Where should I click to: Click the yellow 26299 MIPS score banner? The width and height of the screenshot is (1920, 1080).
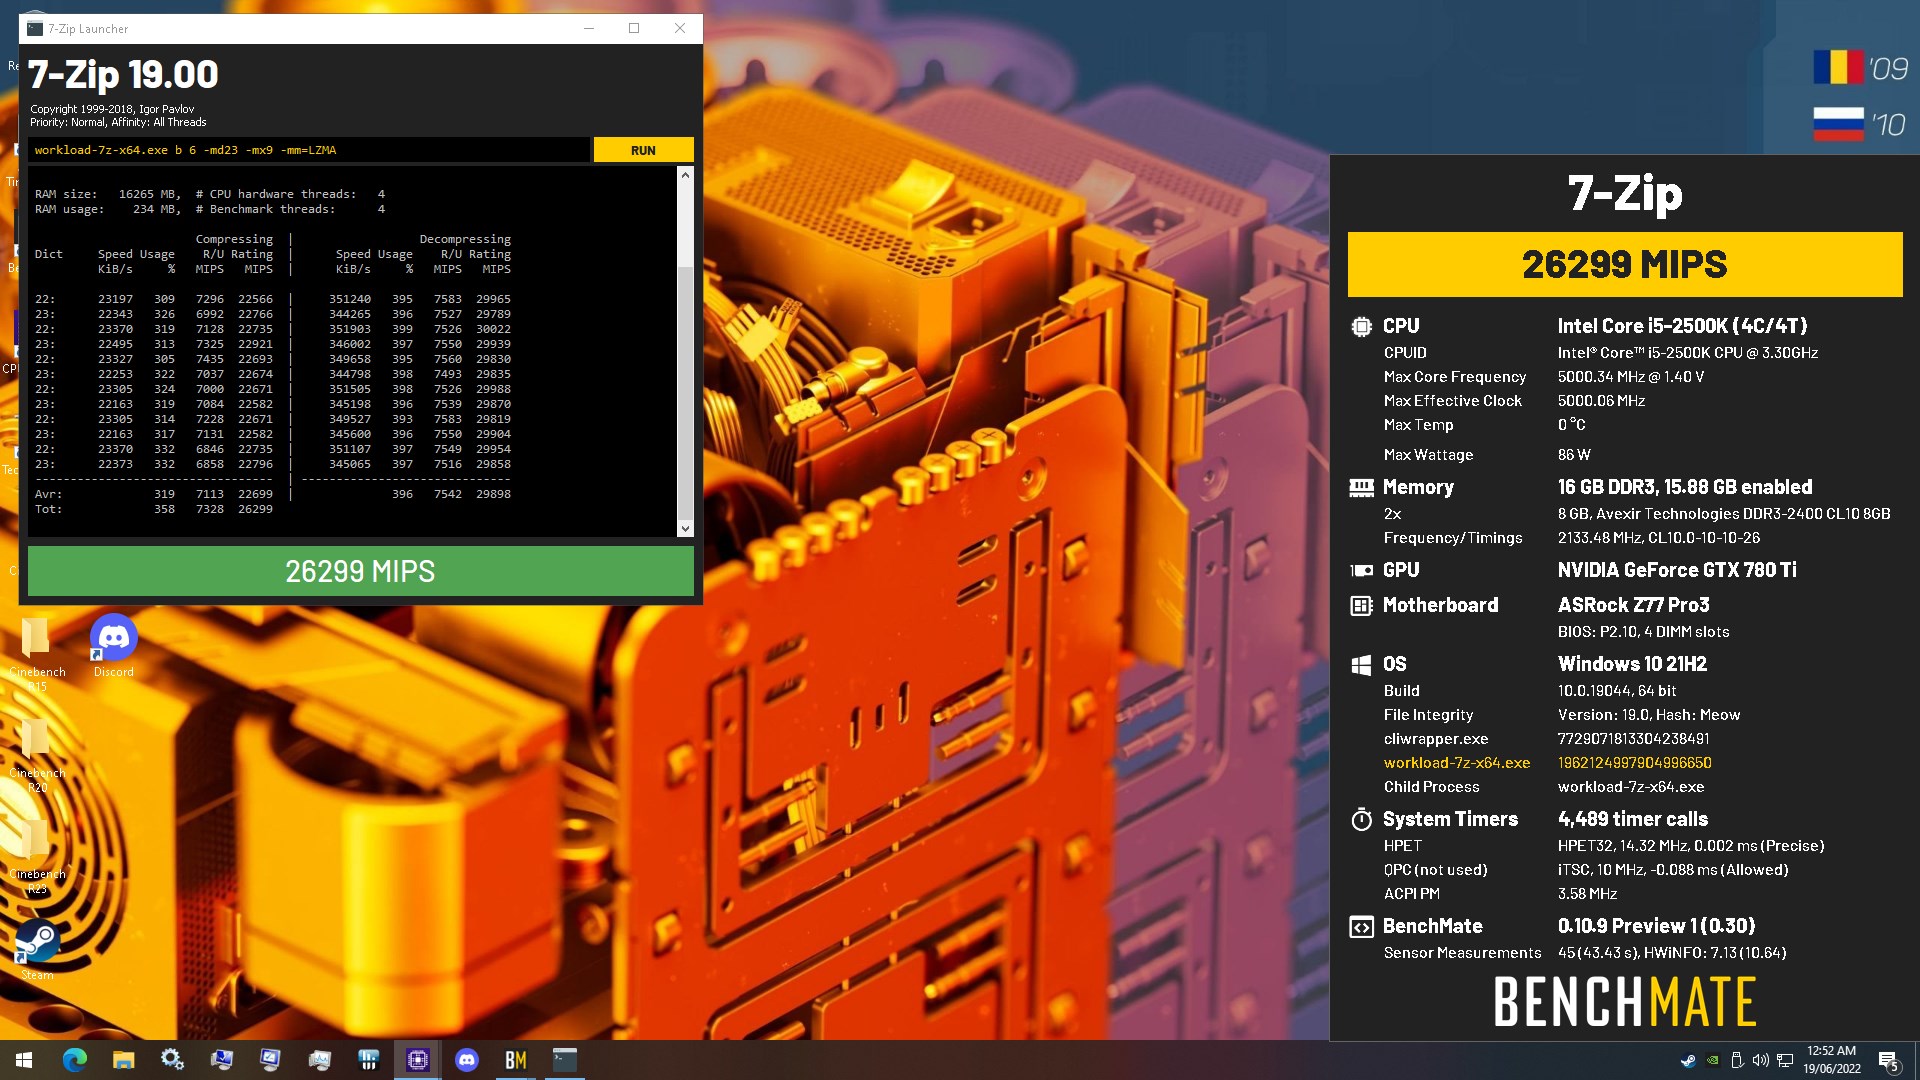pos(1625,264)
